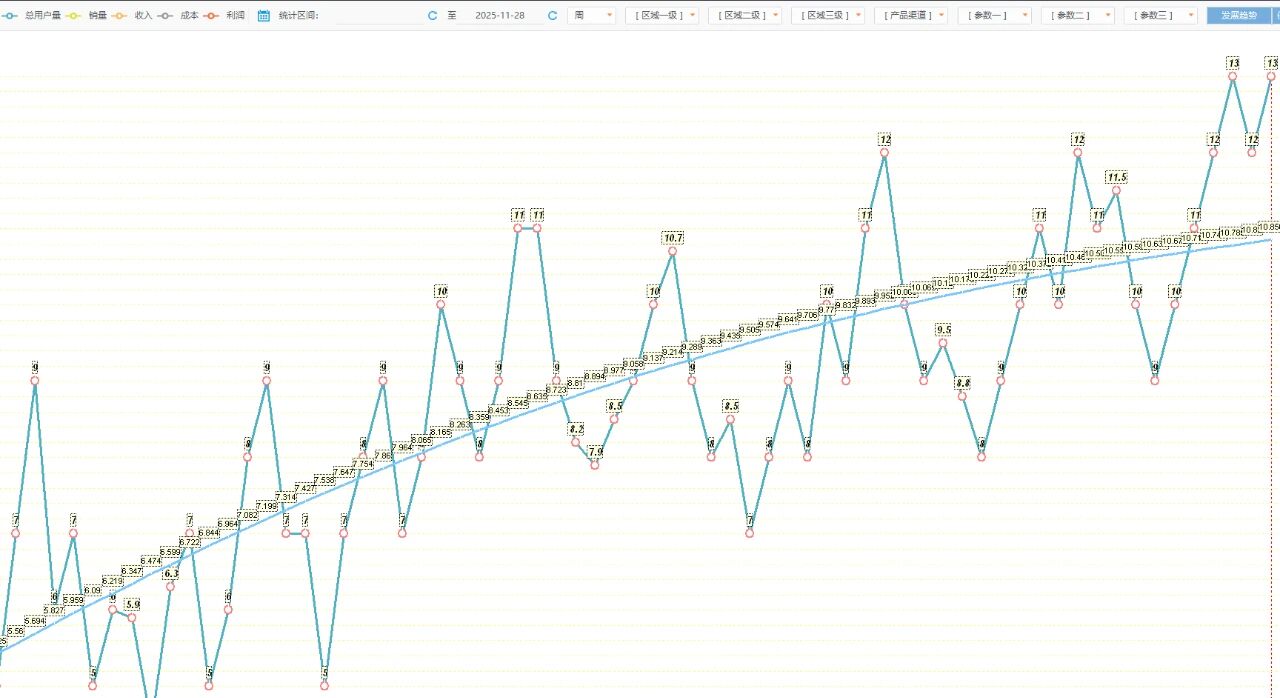
Task: Toggle the 利润 legend series
Action: [234, 16]
